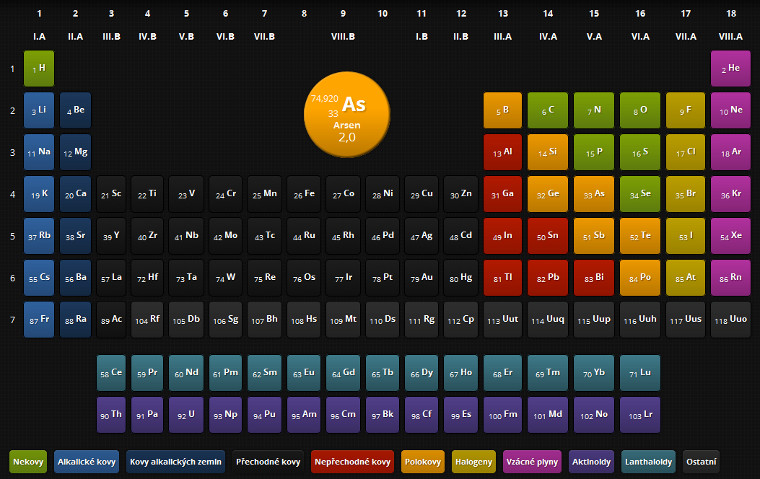The image size is (760, 479).
Task: Click the large orange Arsen detail circle
Action: click(345, 116)
